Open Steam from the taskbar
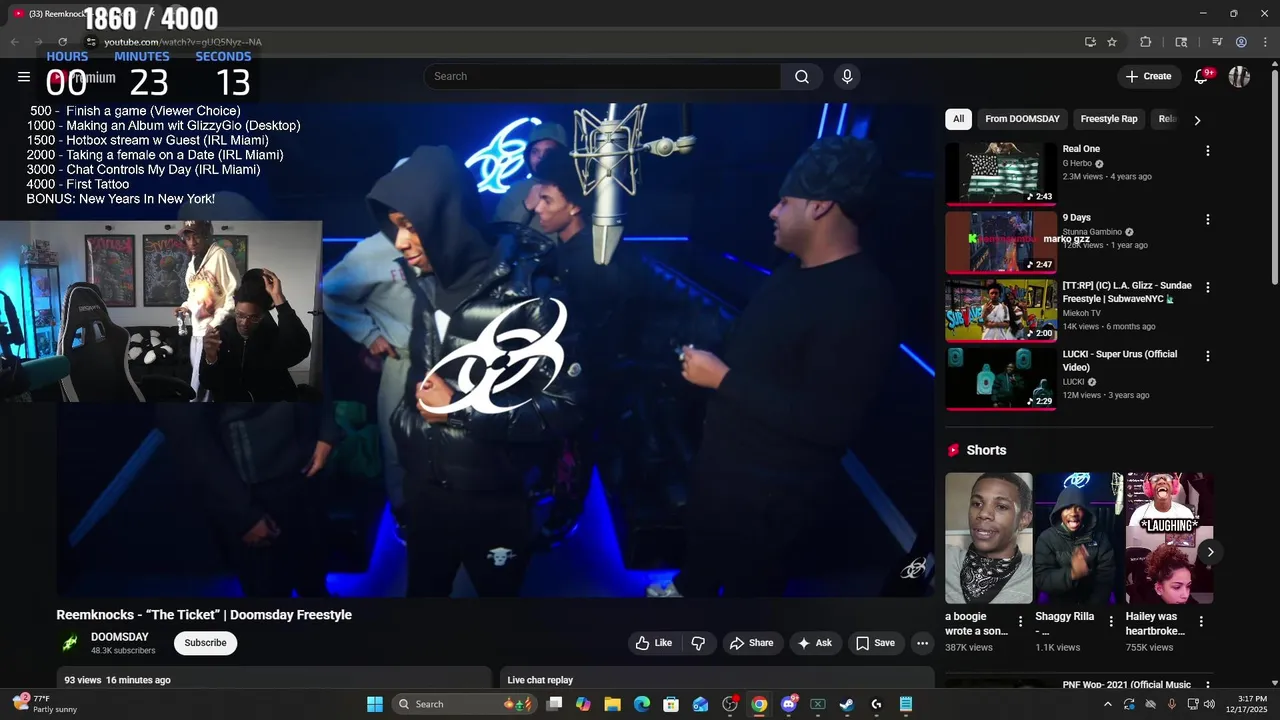 tap(846, 704)
